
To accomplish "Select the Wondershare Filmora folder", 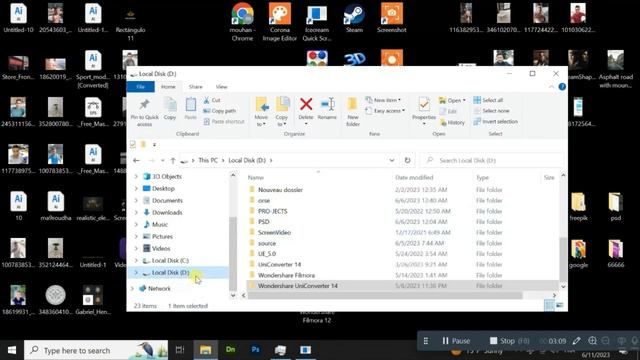I will pyautogui.click(x=286, y=275).
